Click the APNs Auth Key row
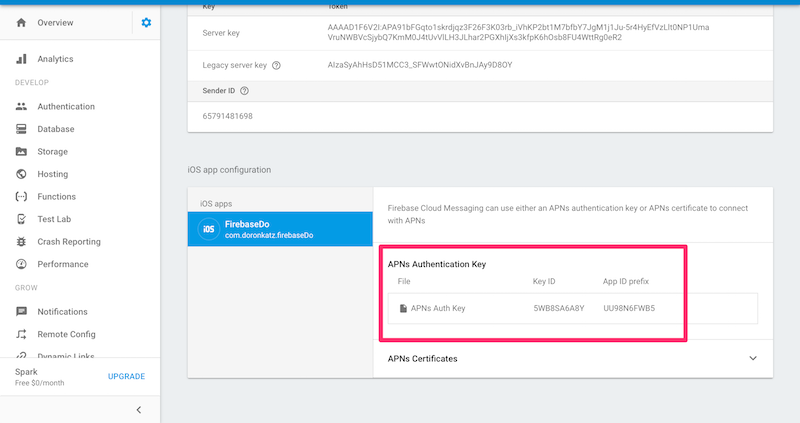 click(x=572, y=308)
